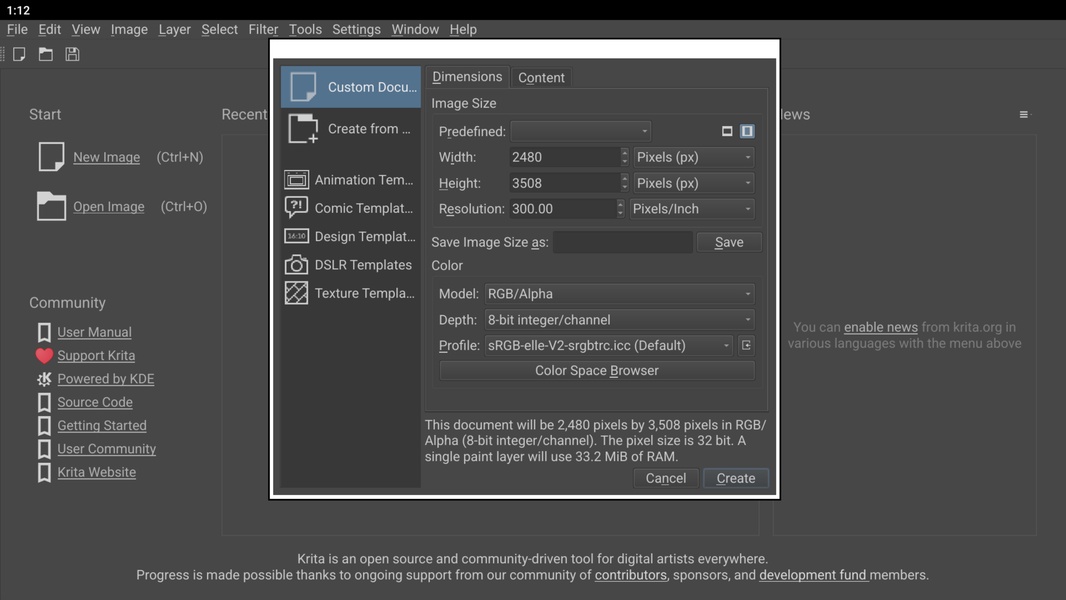Expand the color Model dropdown
The height and width of the screenshot is (600, 1066).
click(x=619, y=294)
